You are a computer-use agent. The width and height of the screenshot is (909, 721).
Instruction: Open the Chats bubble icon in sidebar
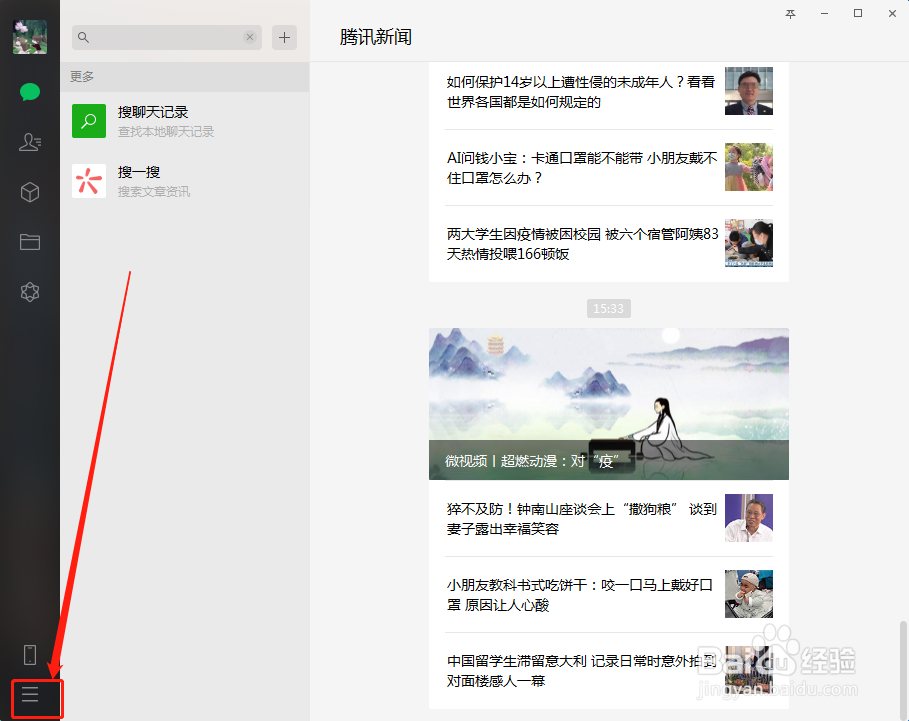coord(29,92)
